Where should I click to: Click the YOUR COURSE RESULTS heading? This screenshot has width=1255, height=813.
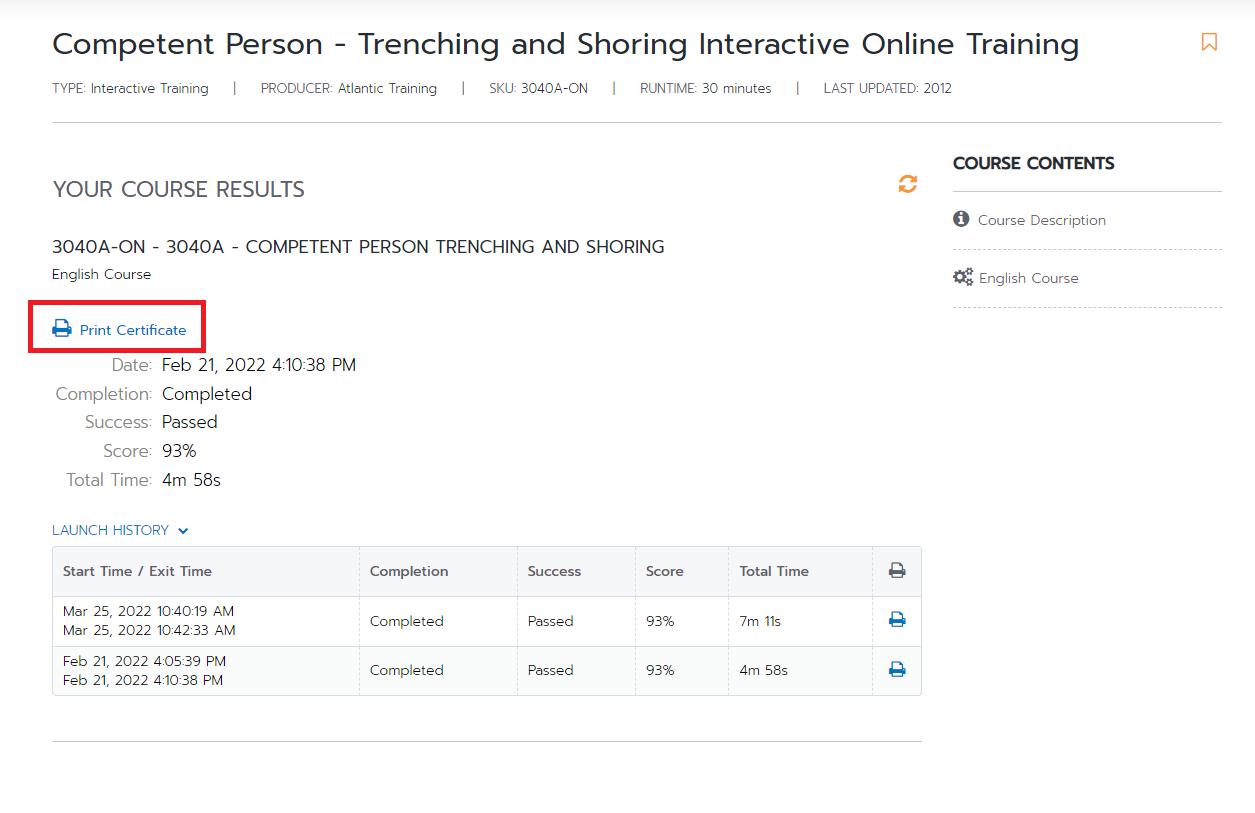click(178, 189)
